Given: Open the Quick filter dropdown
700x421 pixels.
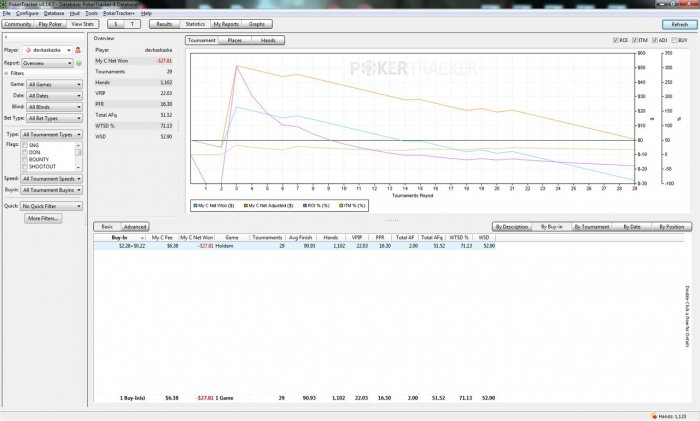Looking at the screenshot, I should point(53,205).
